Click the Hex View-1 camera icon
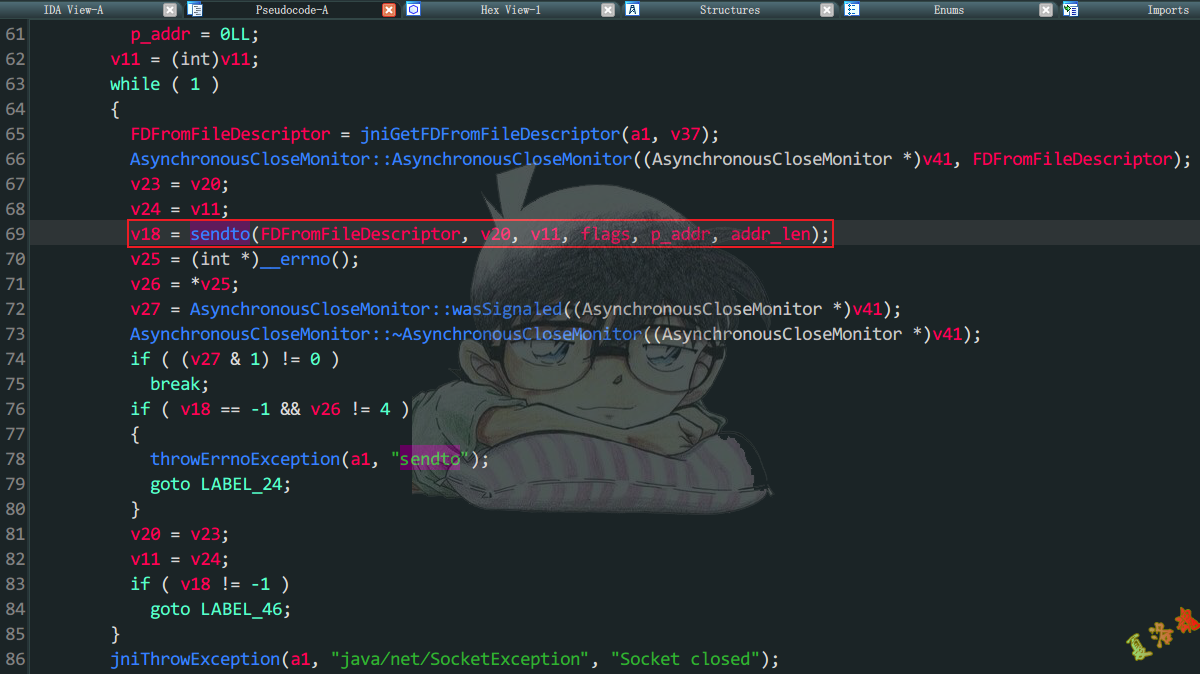 tap(413, 10)
